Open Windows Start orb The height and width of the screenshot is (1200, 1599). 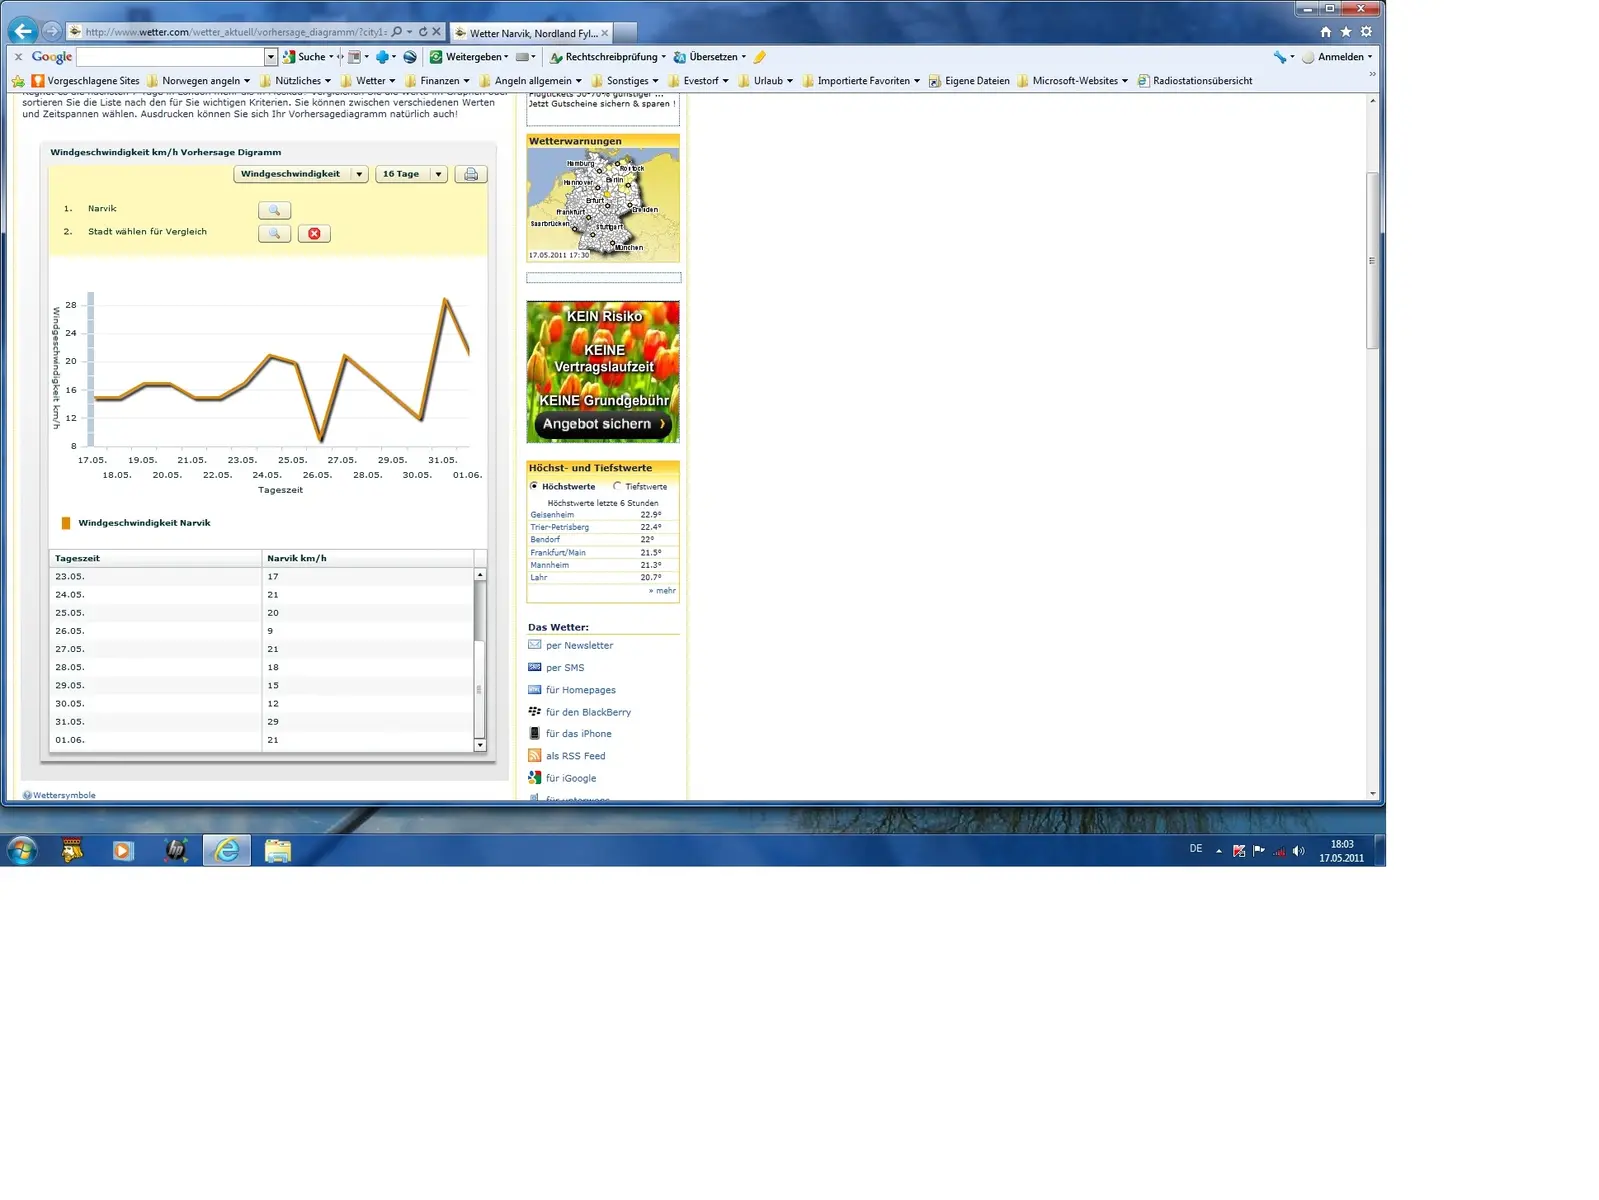(21, 851)
